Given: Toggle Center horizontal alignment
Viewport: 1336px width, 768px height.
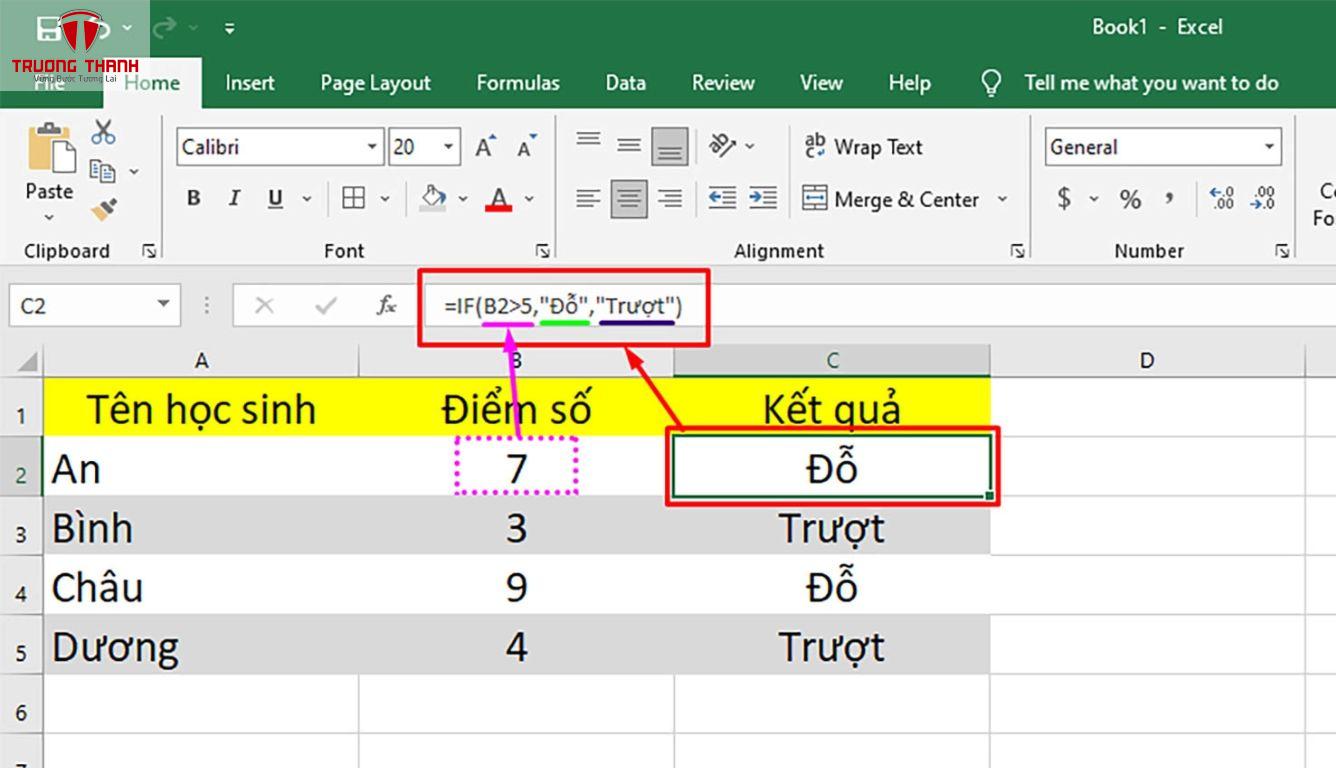Looking at the screenshot, I should [x=629, y=199].
